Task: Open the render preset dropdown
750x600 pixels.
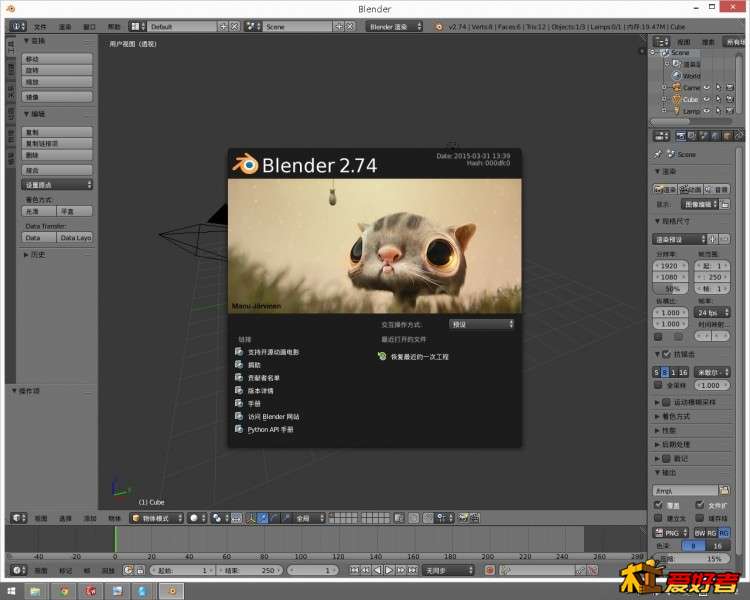Action: pos(679,239)
